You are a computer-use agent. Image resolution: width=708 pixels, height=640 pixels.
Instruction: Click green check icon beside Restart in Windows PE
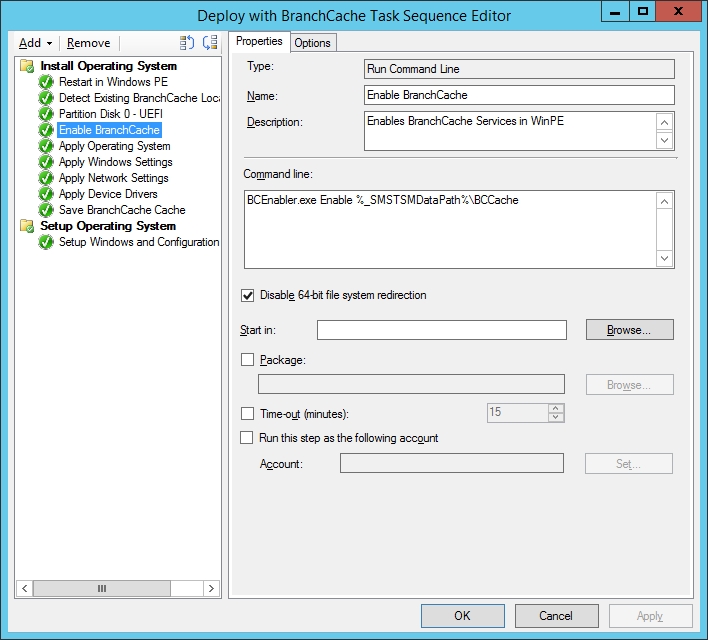[x=46, y=82]
